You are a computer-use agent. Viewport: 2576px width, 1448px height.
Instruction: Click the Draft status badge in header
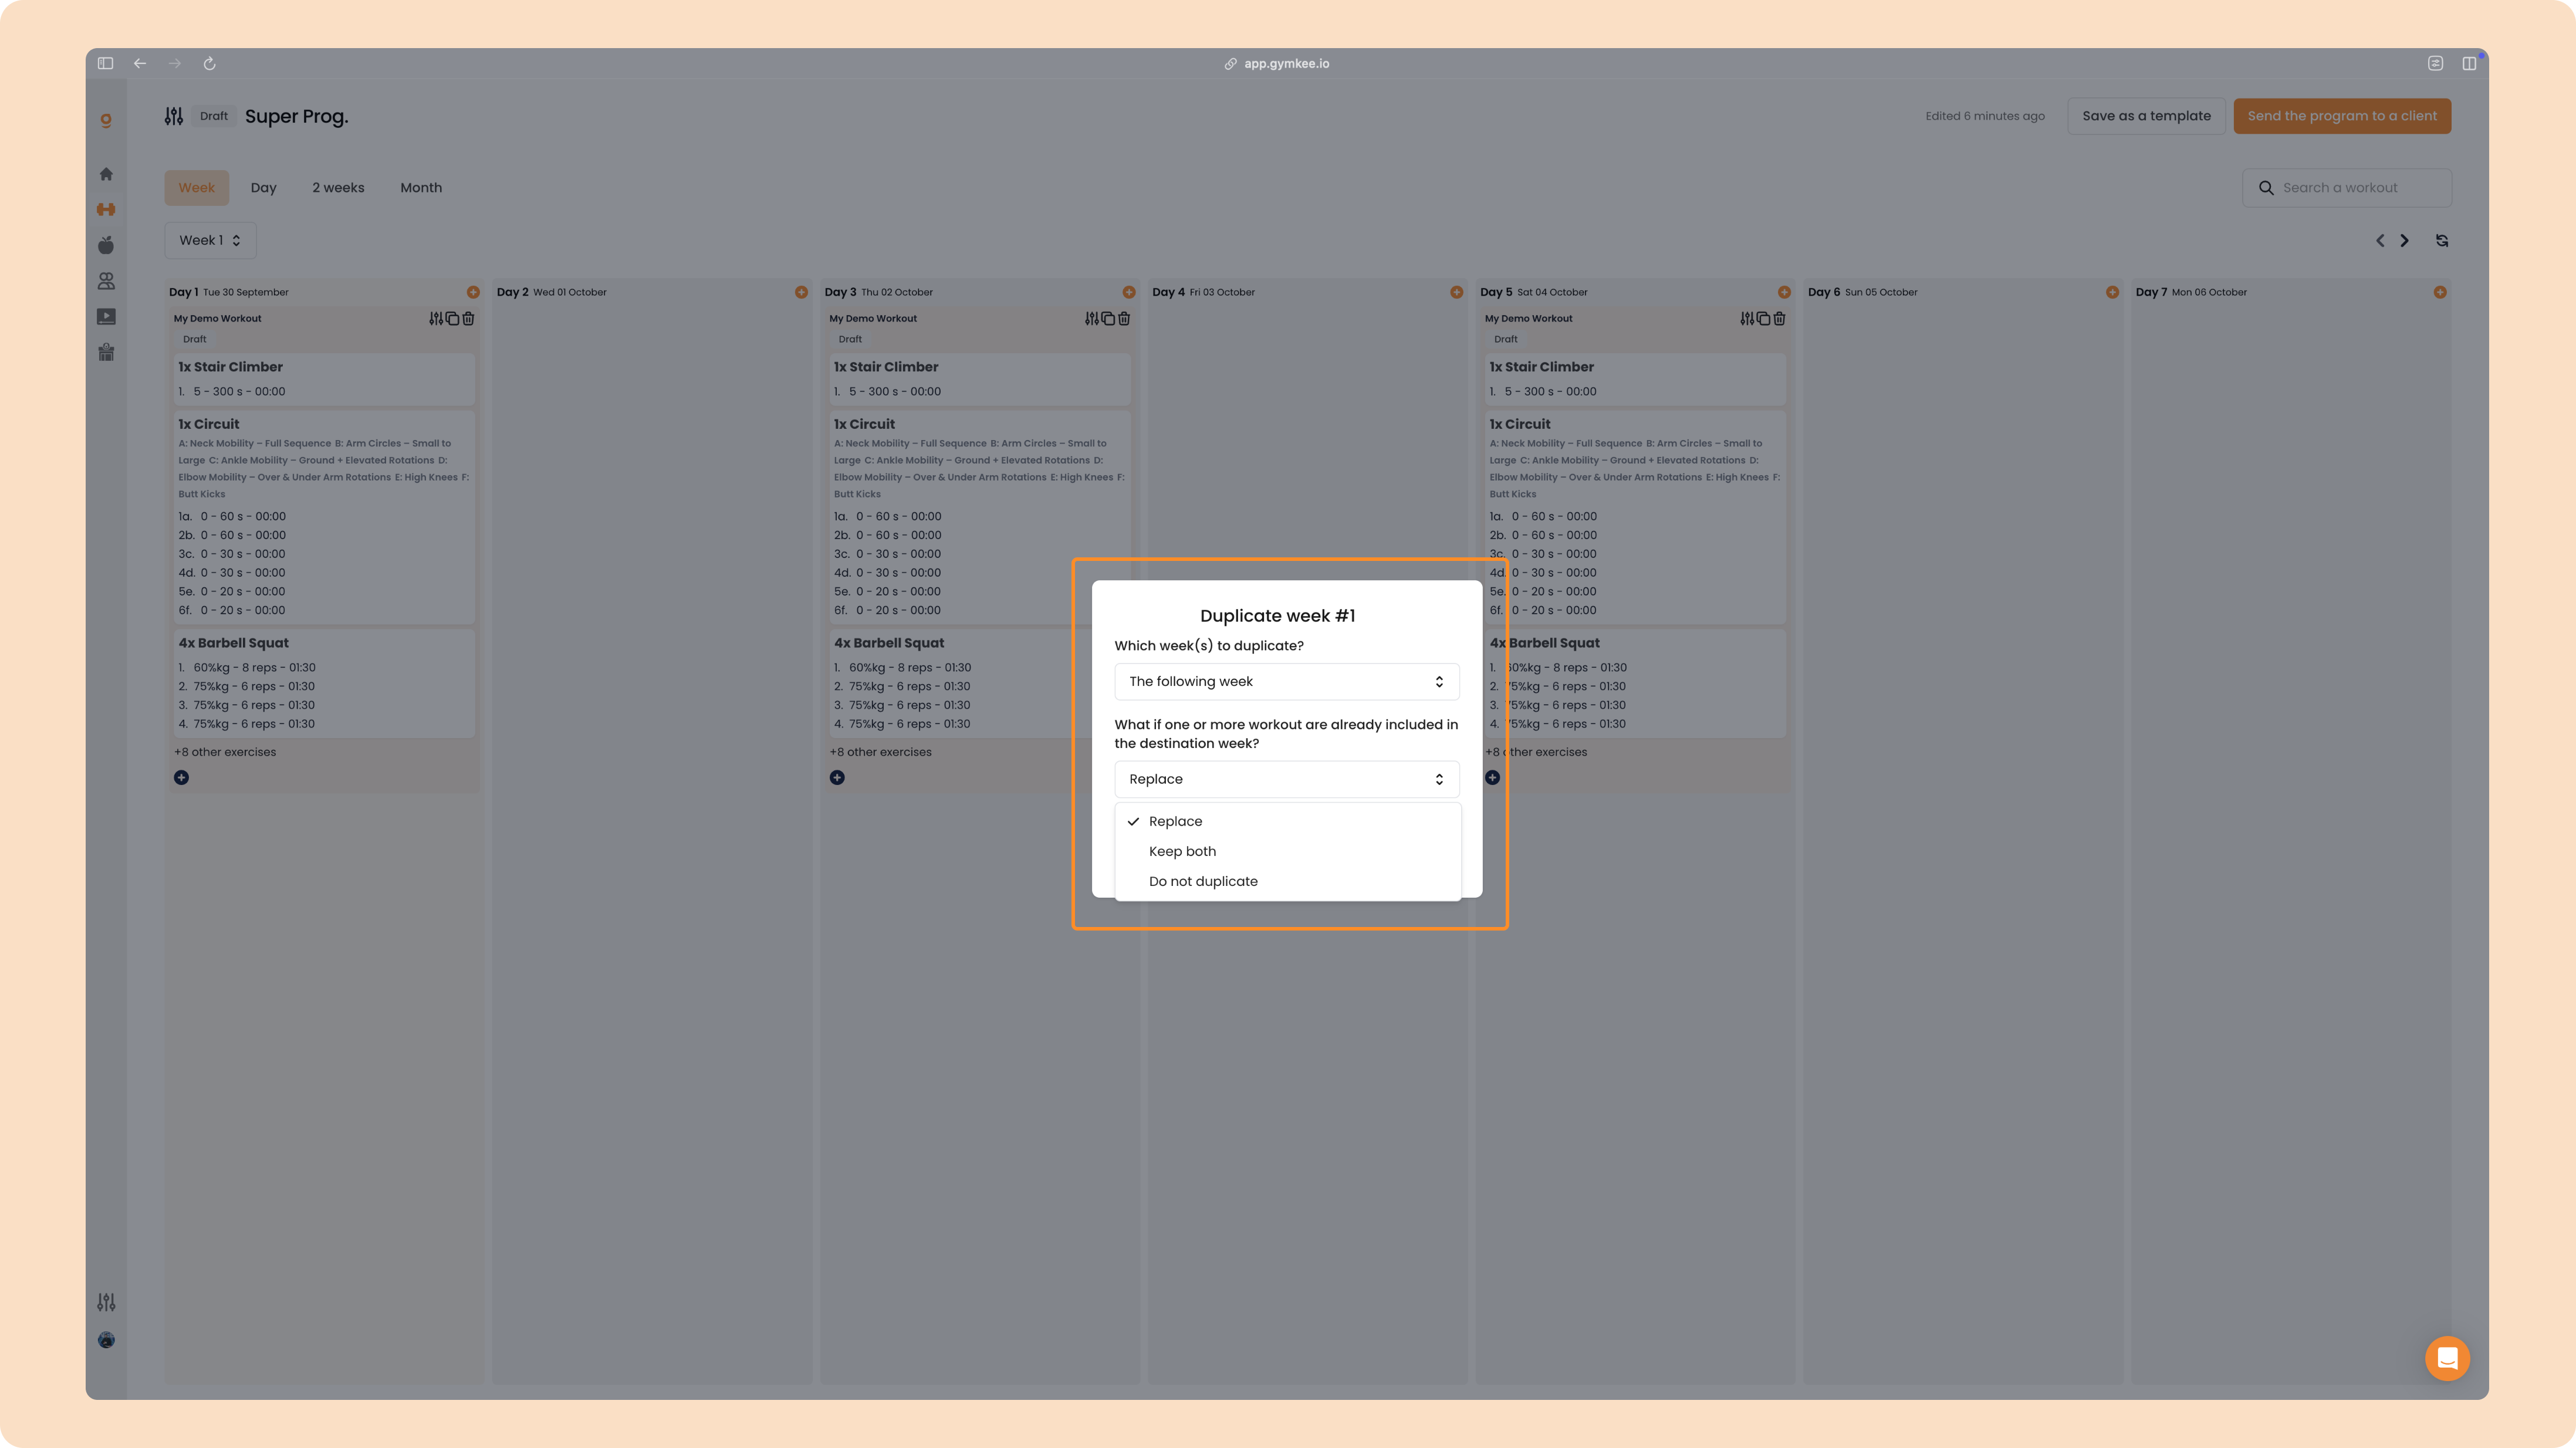(x=214, y=116)
